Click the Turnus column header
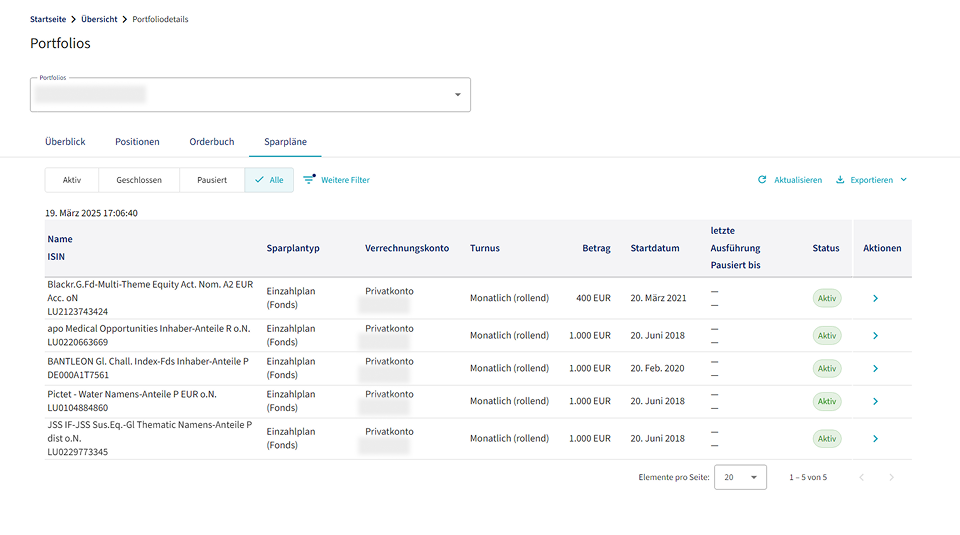 485,248
